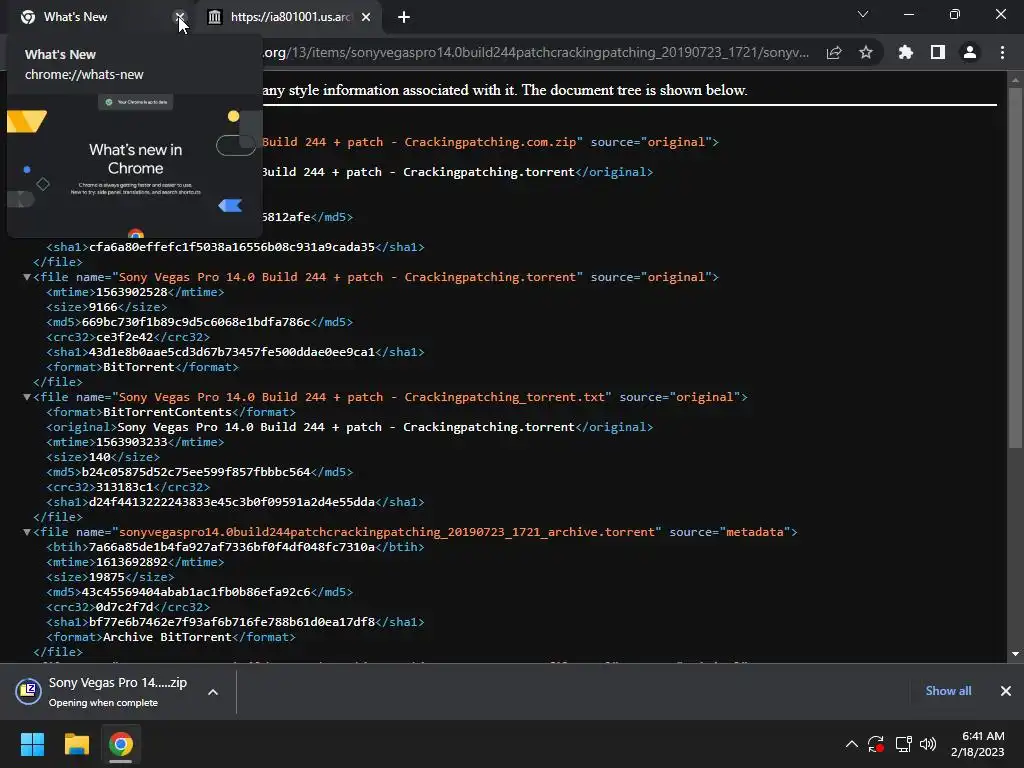Click the address bar URL
Image resolution: width=1024 pixels, height=768 pixels.
(536, 52)
